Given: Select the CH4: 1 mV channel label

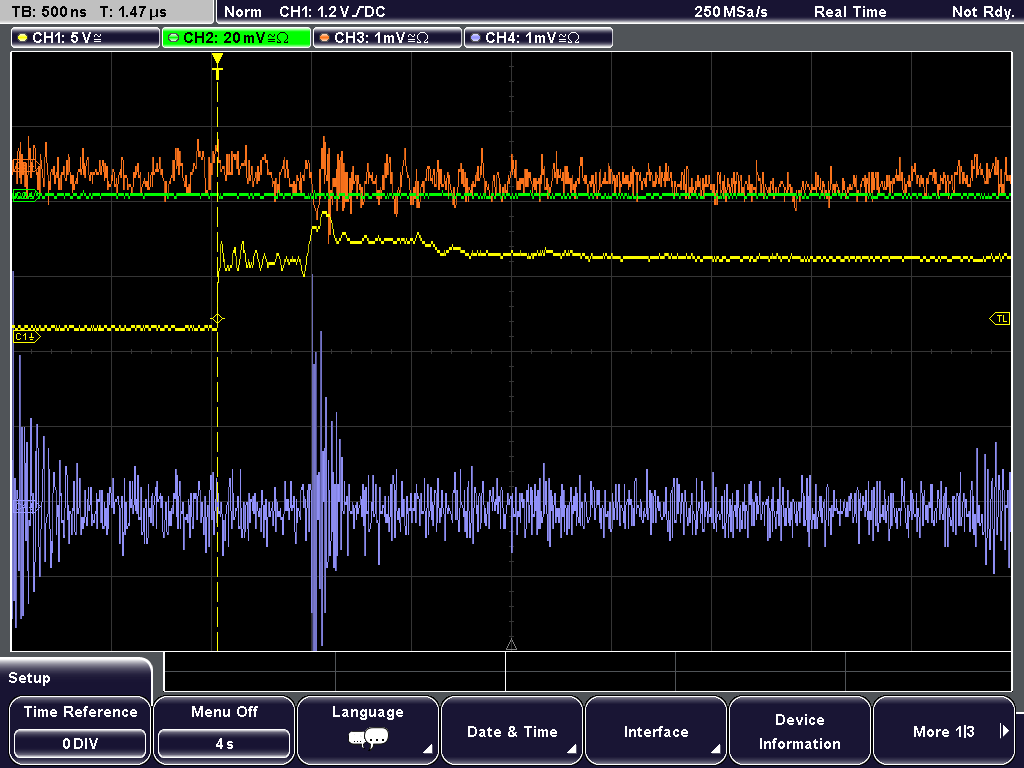Looking at the screenshot, I should tap(538, 38).
